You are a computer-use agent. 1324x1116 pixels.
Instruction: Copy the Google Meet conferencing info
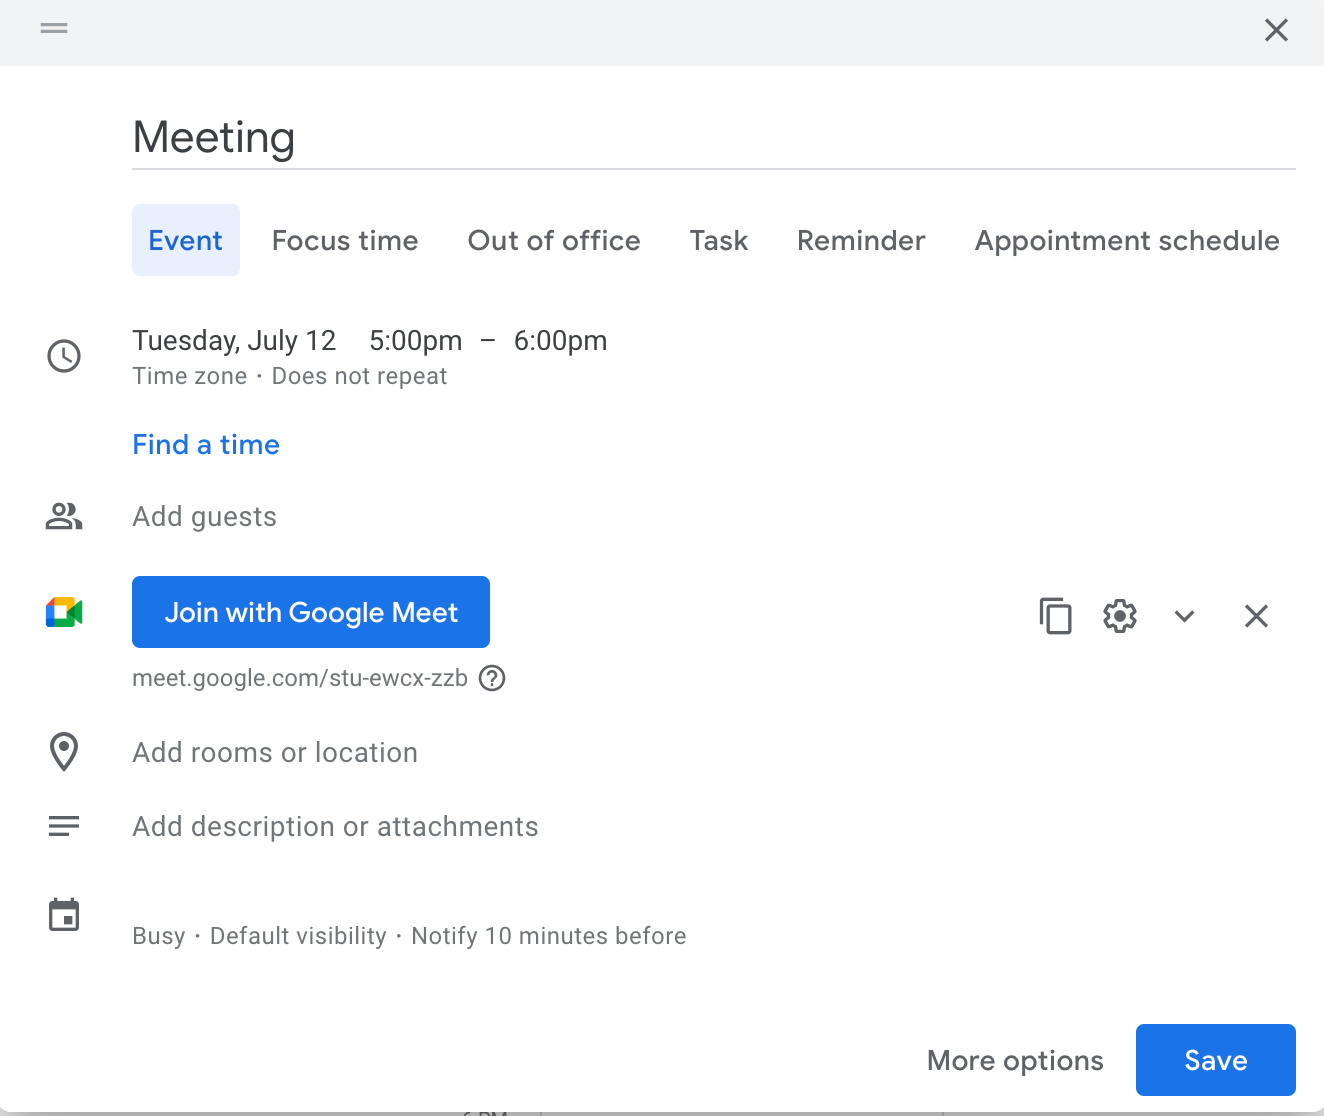(x=1055, y=615)
